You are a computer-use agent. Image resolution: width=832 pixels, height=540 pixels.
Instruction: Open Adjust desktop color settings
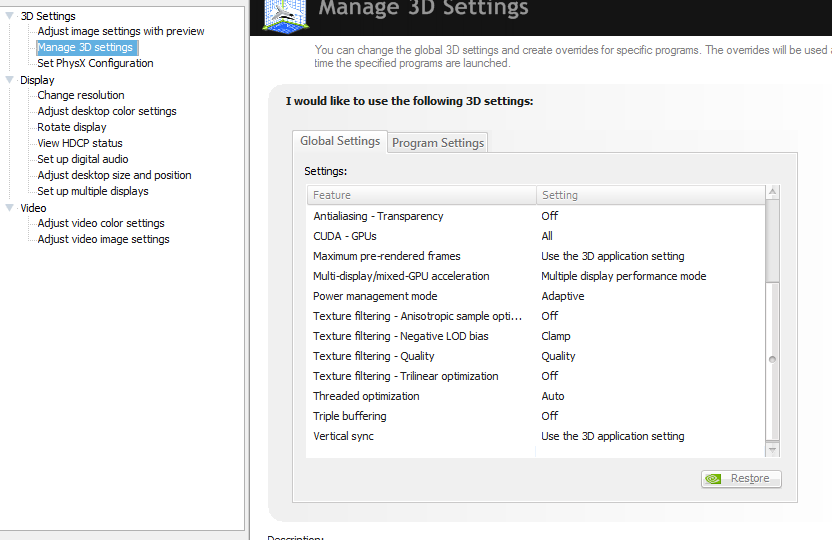tap(107, 111)
